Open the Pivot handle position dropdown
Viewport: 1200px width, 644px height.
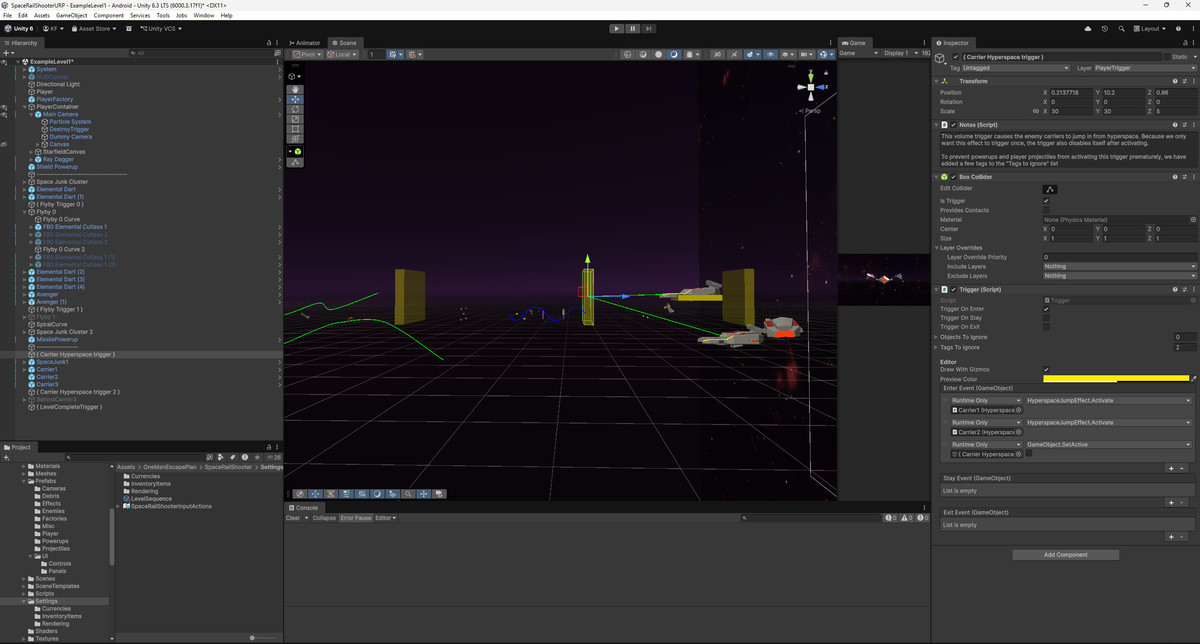(307, 54)
